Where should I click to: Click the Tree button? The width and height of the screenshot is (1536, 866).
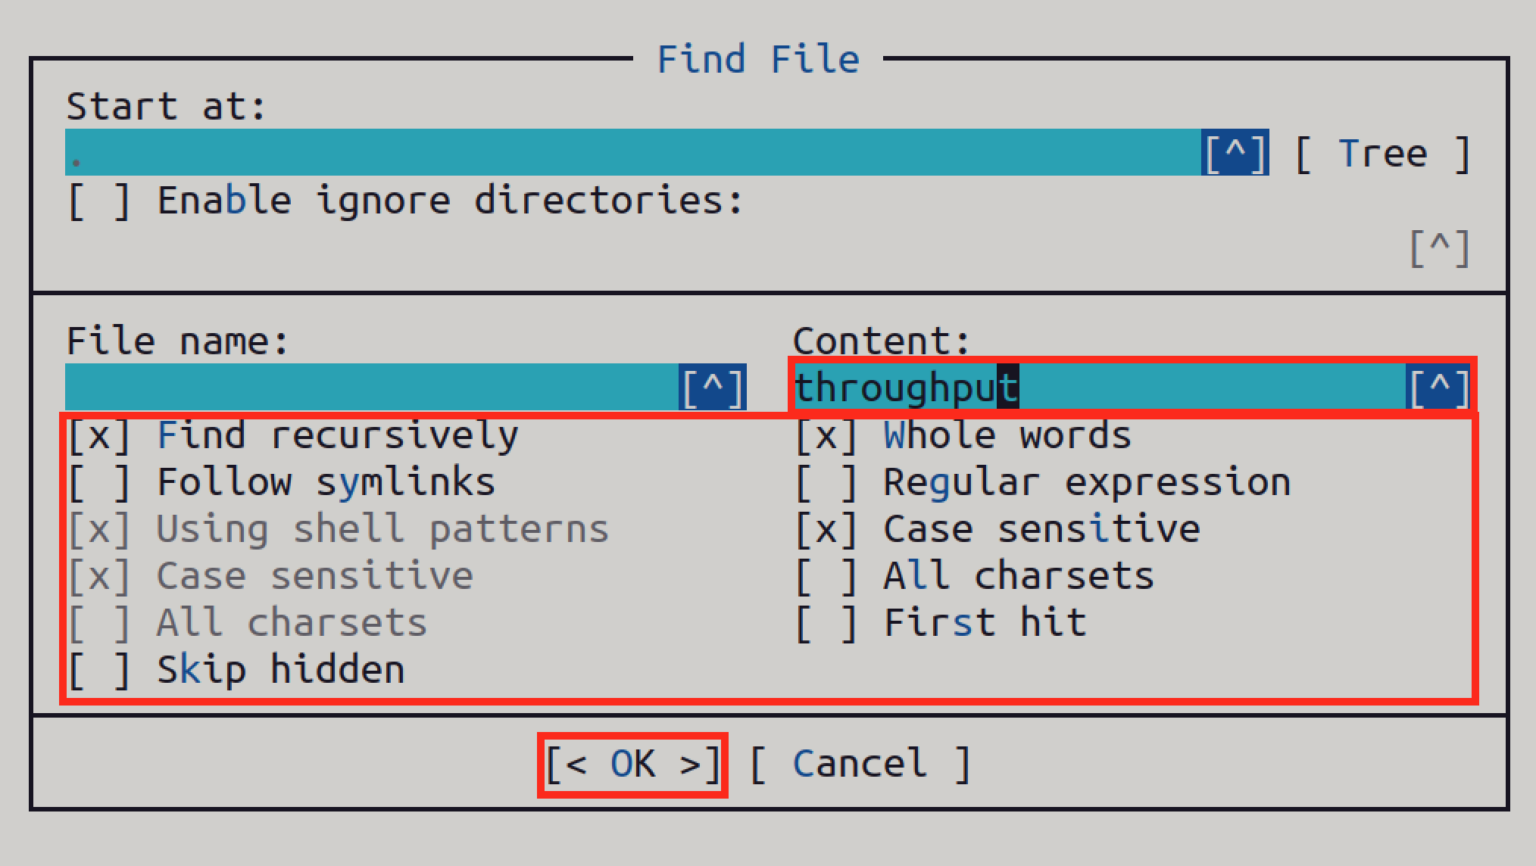pyautogui.click(x=1382, y=154)
